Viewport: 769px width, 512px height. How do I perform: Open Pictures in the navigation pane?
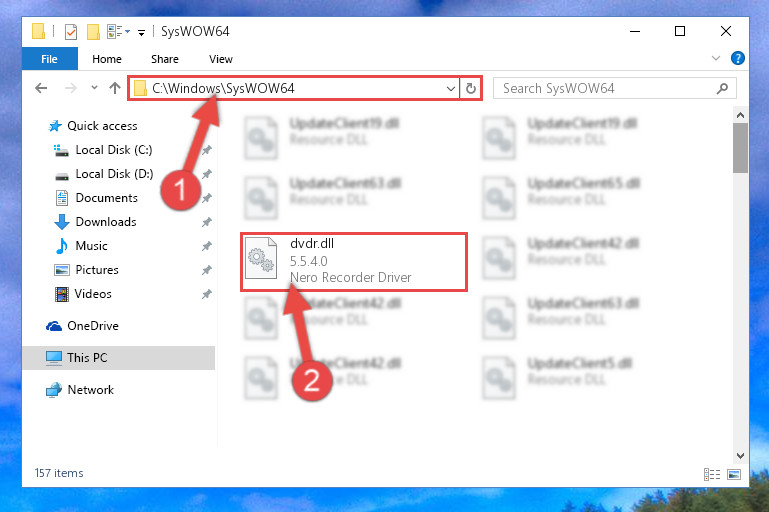point(97,270)
